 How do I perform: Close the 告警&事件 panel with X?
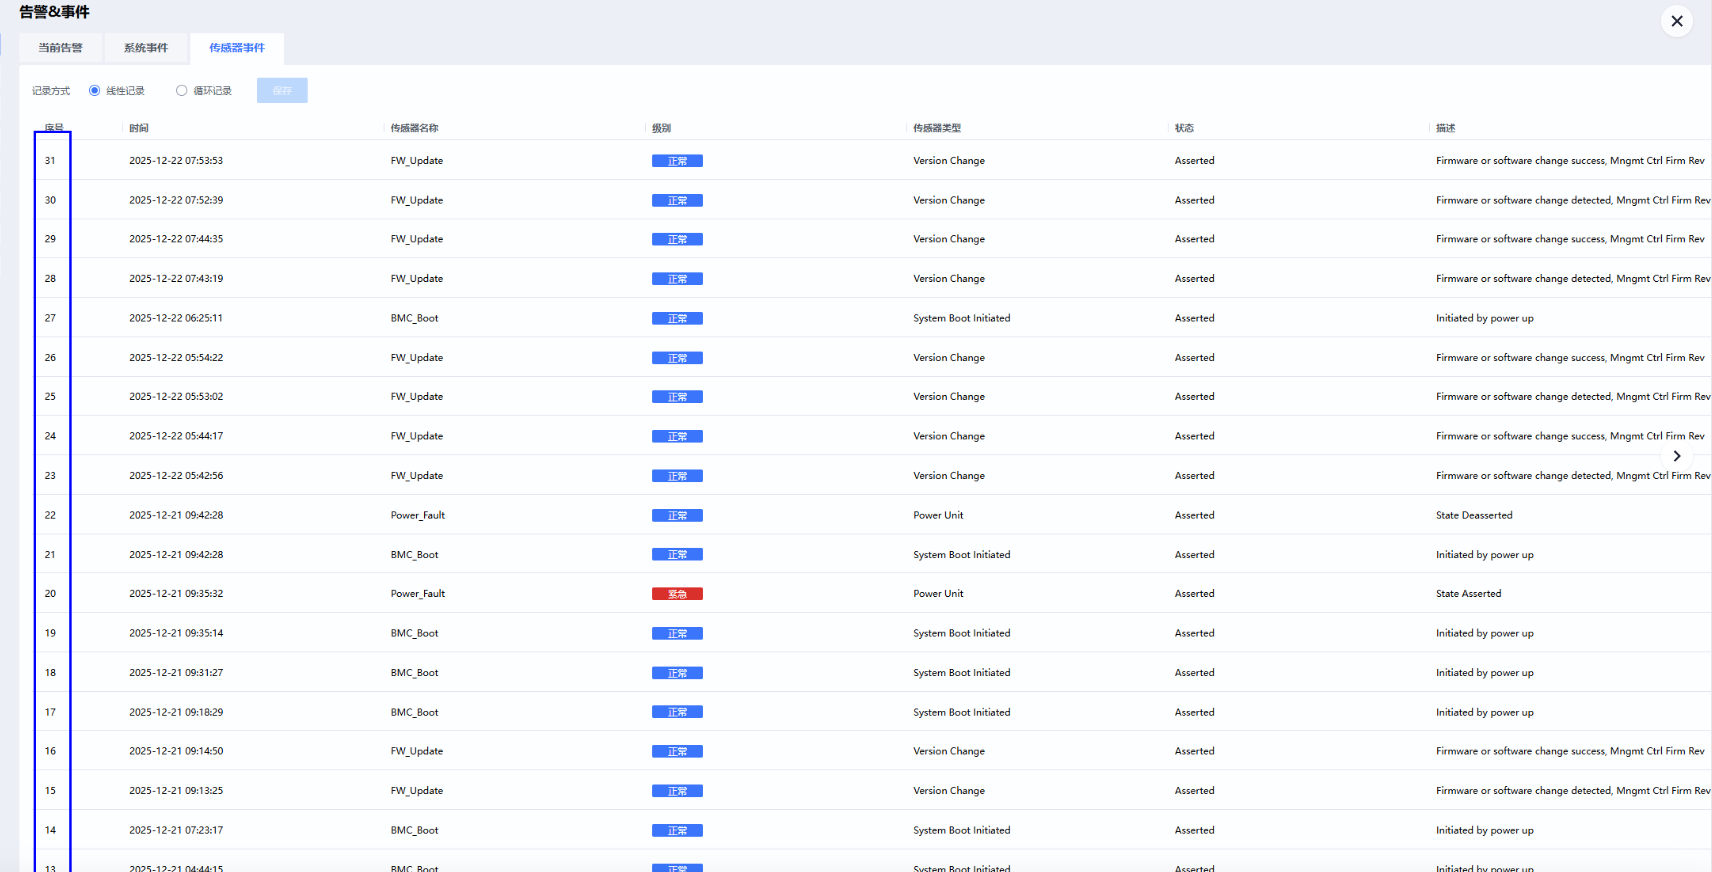click(1677, 21)
